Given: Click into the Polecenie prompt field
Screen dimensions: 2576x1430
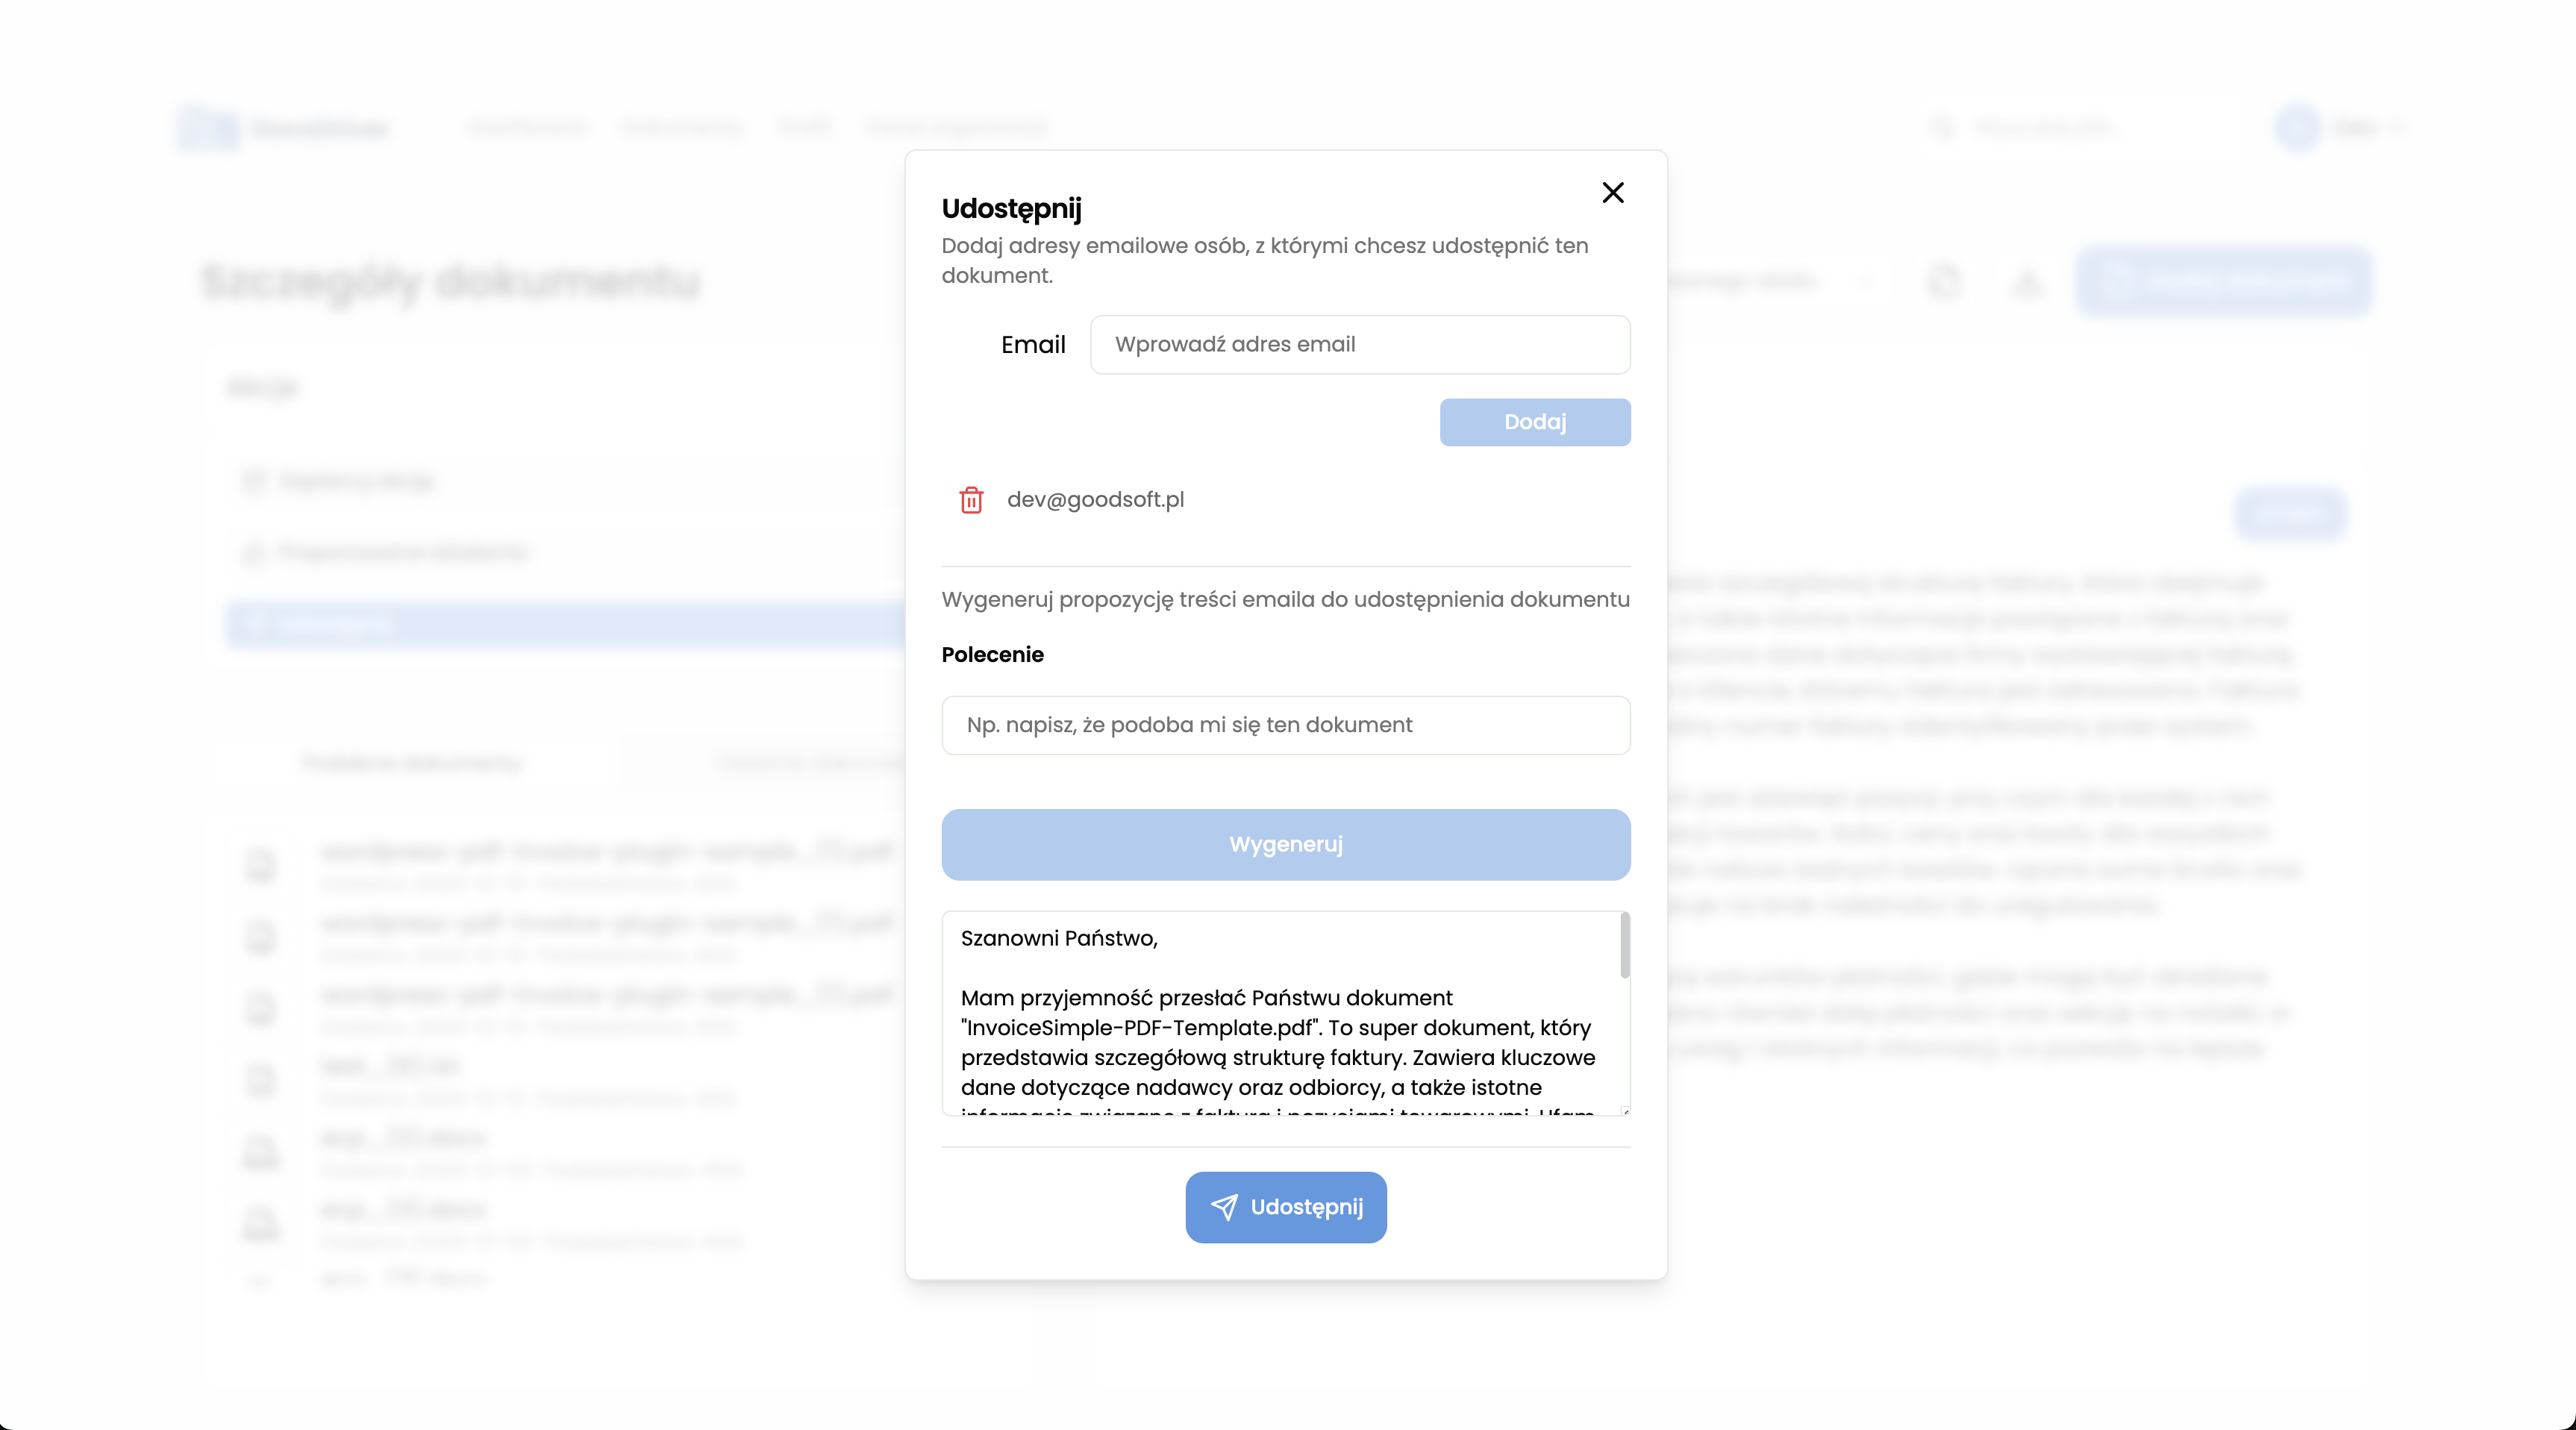Looking at the screenshot, I should tap(1285, 725).
